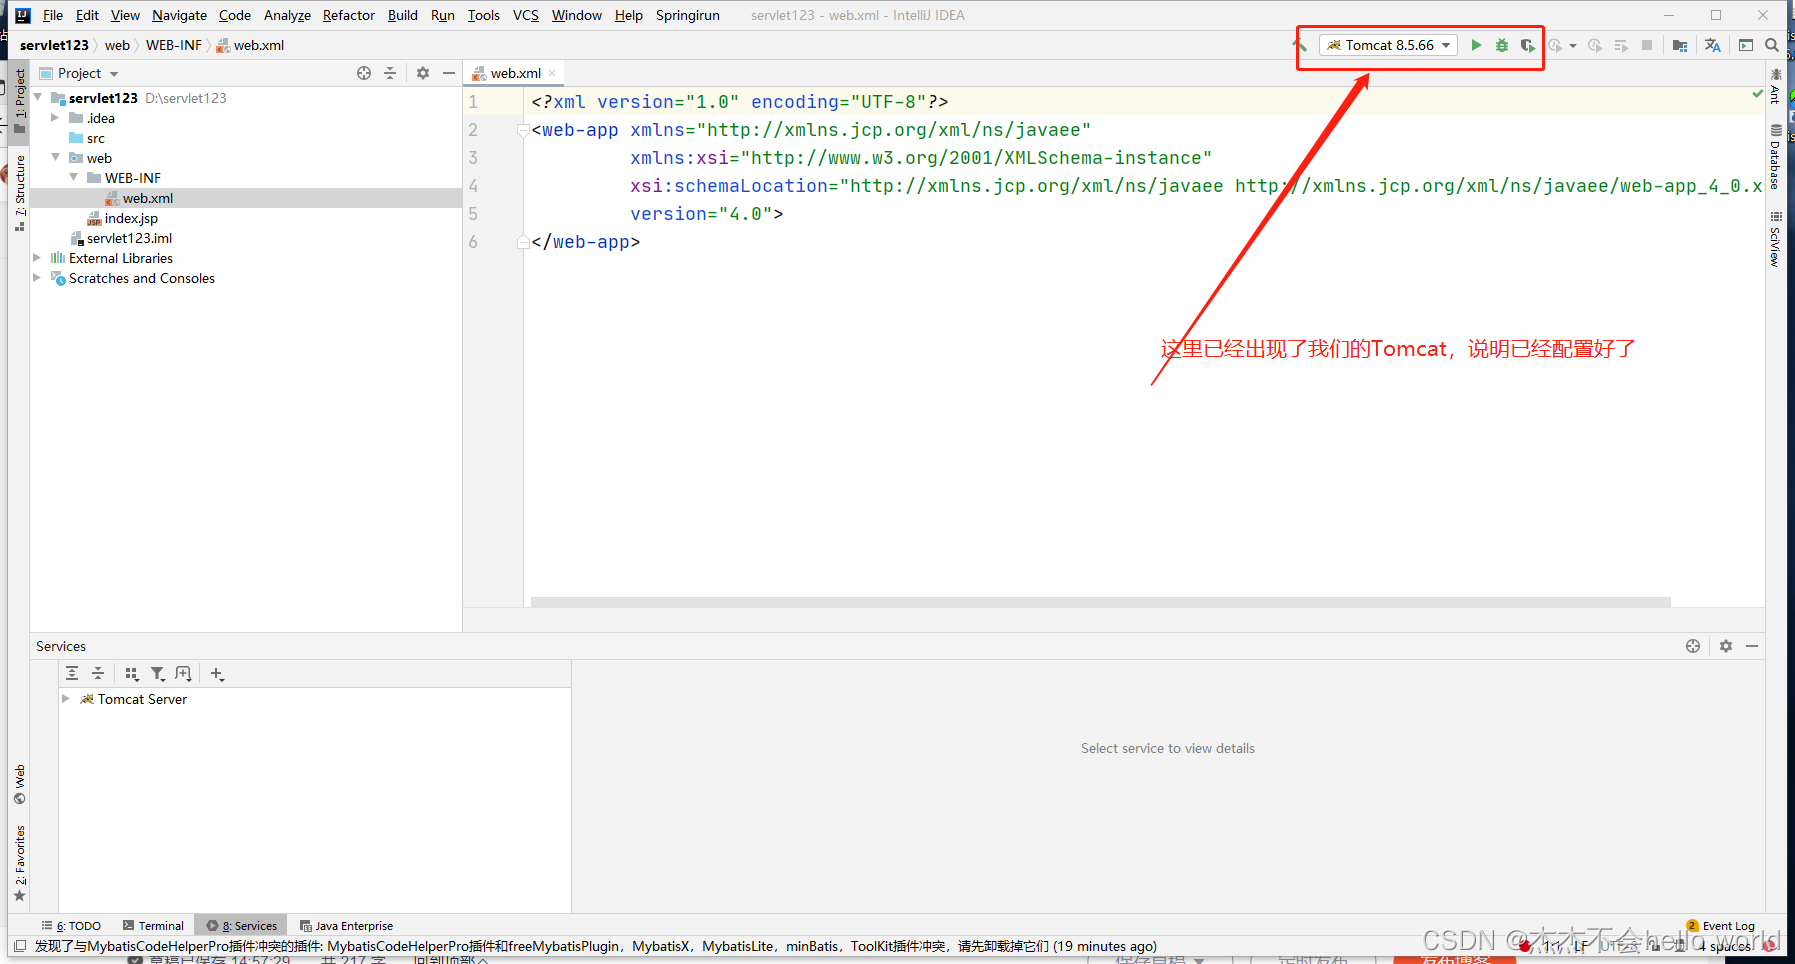The image size is (1795, 964).
Task: Open the Java Enterprise tool window tab
Action: point(346,926)
